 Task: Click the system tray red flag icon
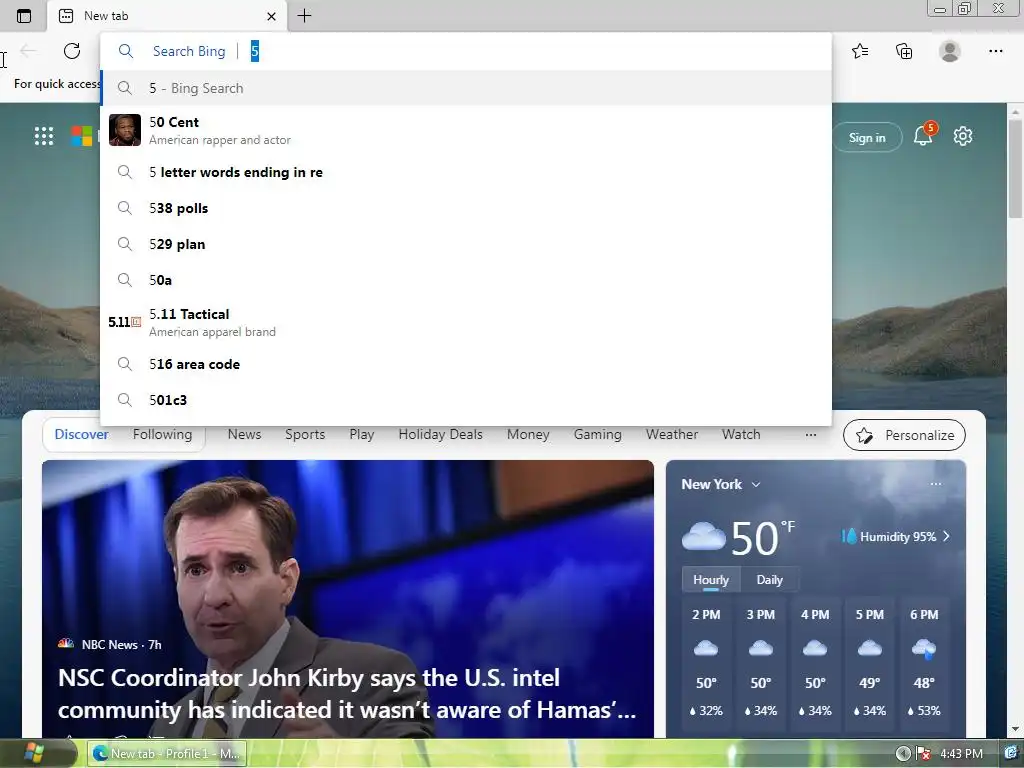923,754
